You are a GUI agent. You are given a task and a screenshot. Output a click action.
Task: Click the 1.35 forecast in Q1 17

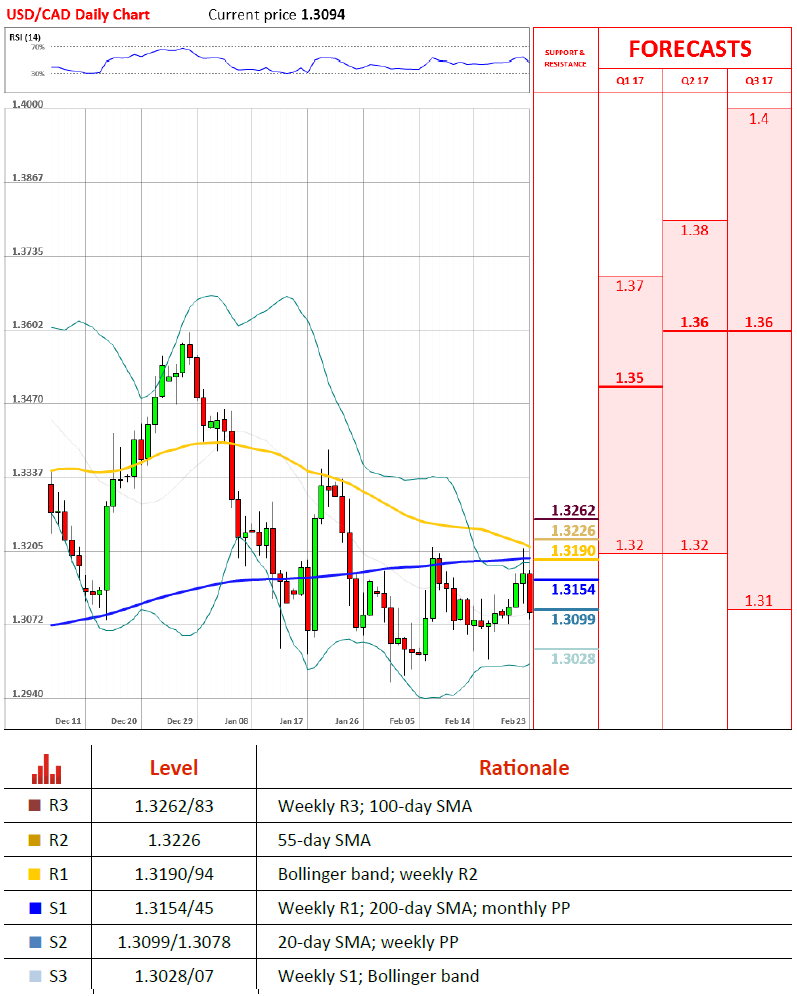(x=630, y=378)
